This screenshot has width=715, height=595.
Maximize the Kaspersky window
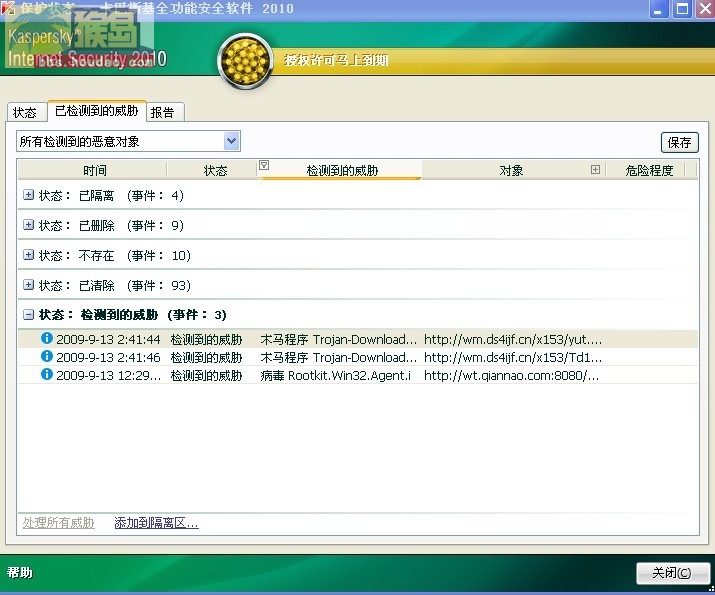682,9
